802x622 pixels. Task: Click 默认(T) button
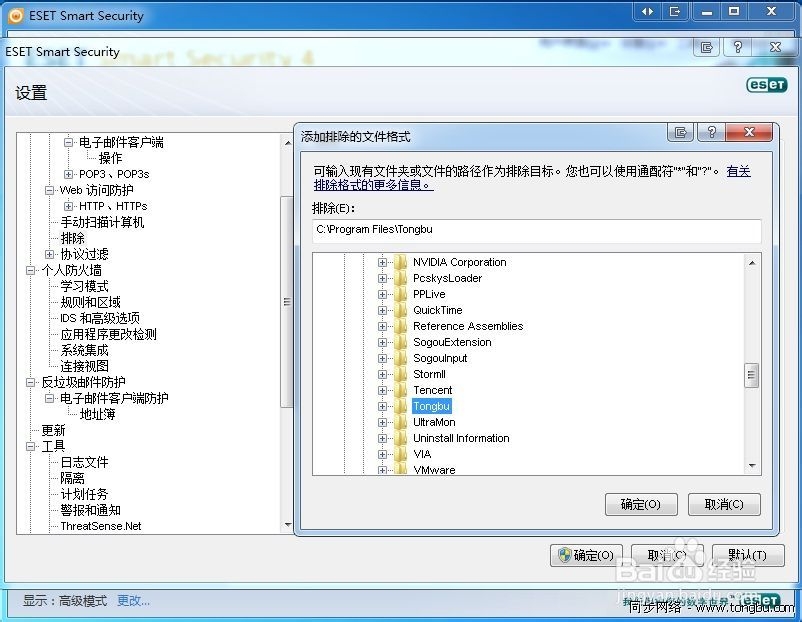coord(748,555)
